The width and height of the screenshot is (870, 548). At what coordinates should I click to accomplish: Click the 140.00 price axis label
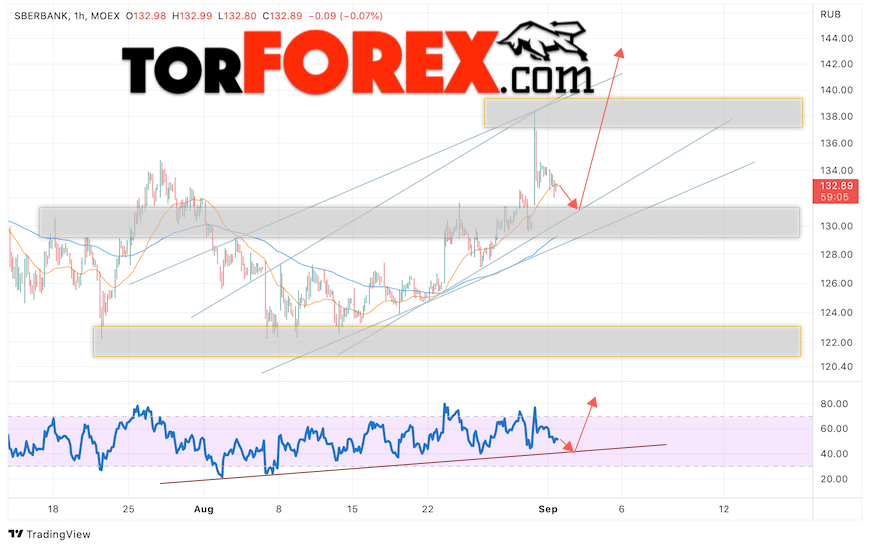pyautogui.click(x=837, y=90)
